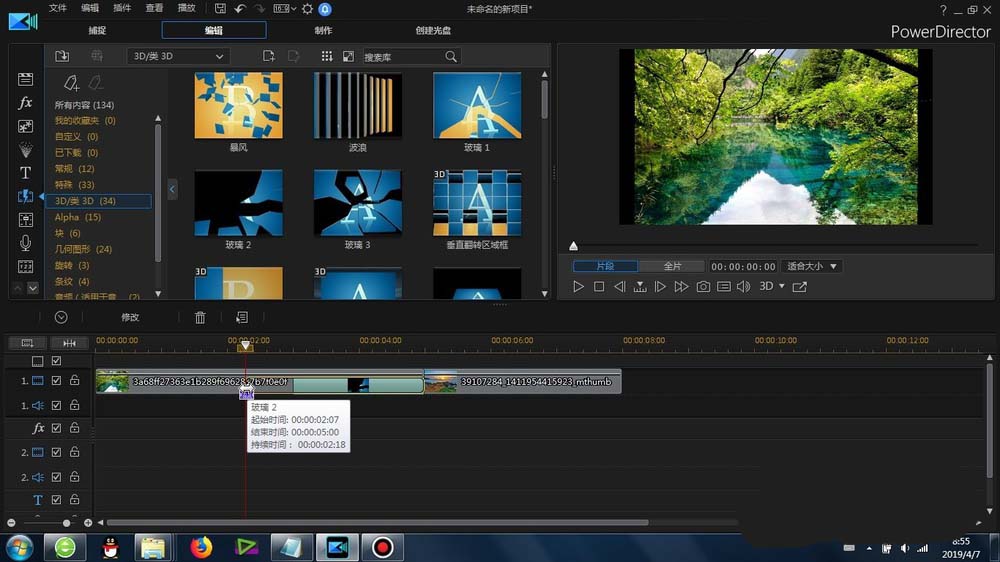Click the timeline storyboard view icon
The image size is (1000, 562).
click(27, 343)
